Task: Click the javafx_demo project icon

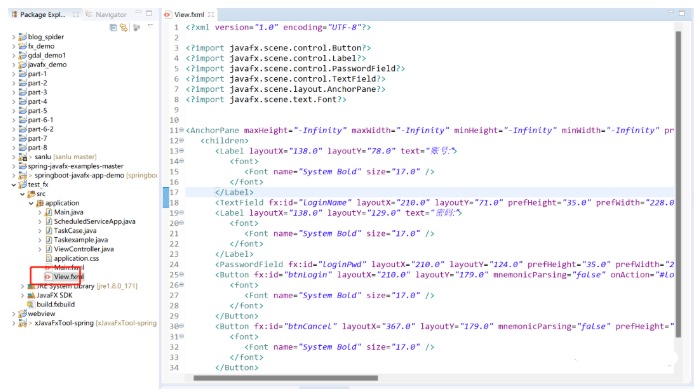Action: click(x=22, y=65)
